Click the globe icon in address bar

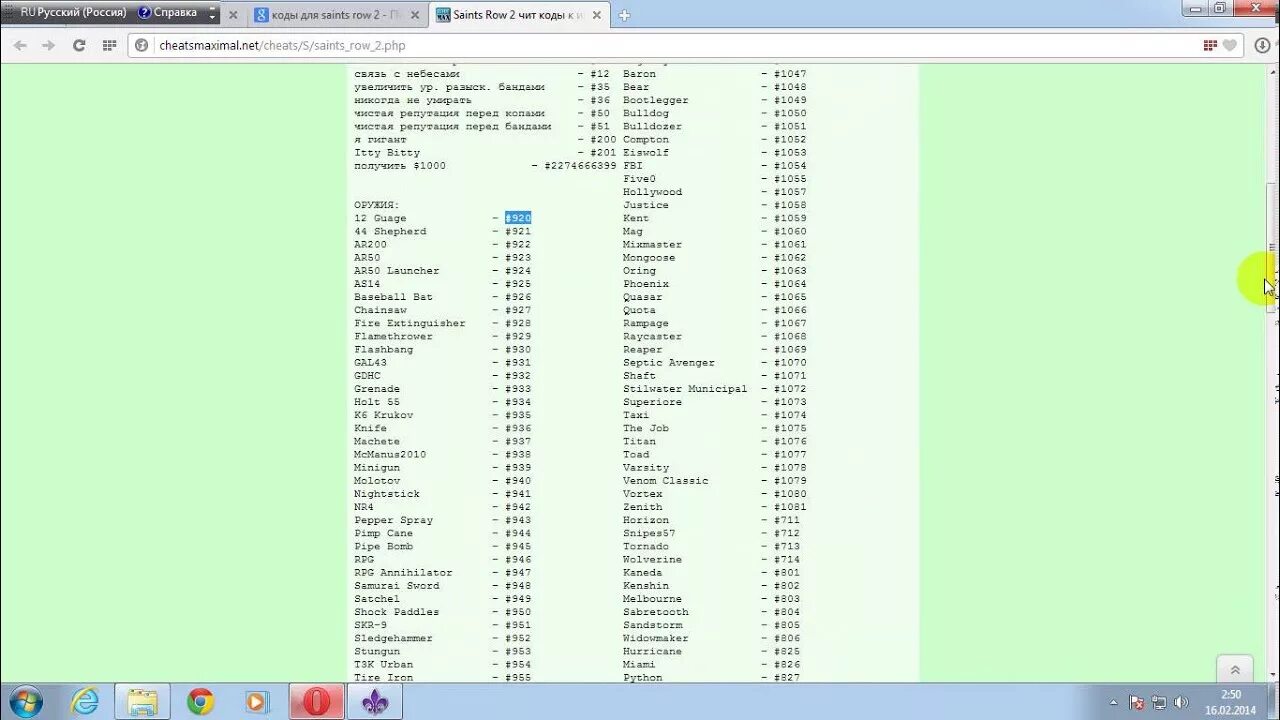tap(142, 45)
